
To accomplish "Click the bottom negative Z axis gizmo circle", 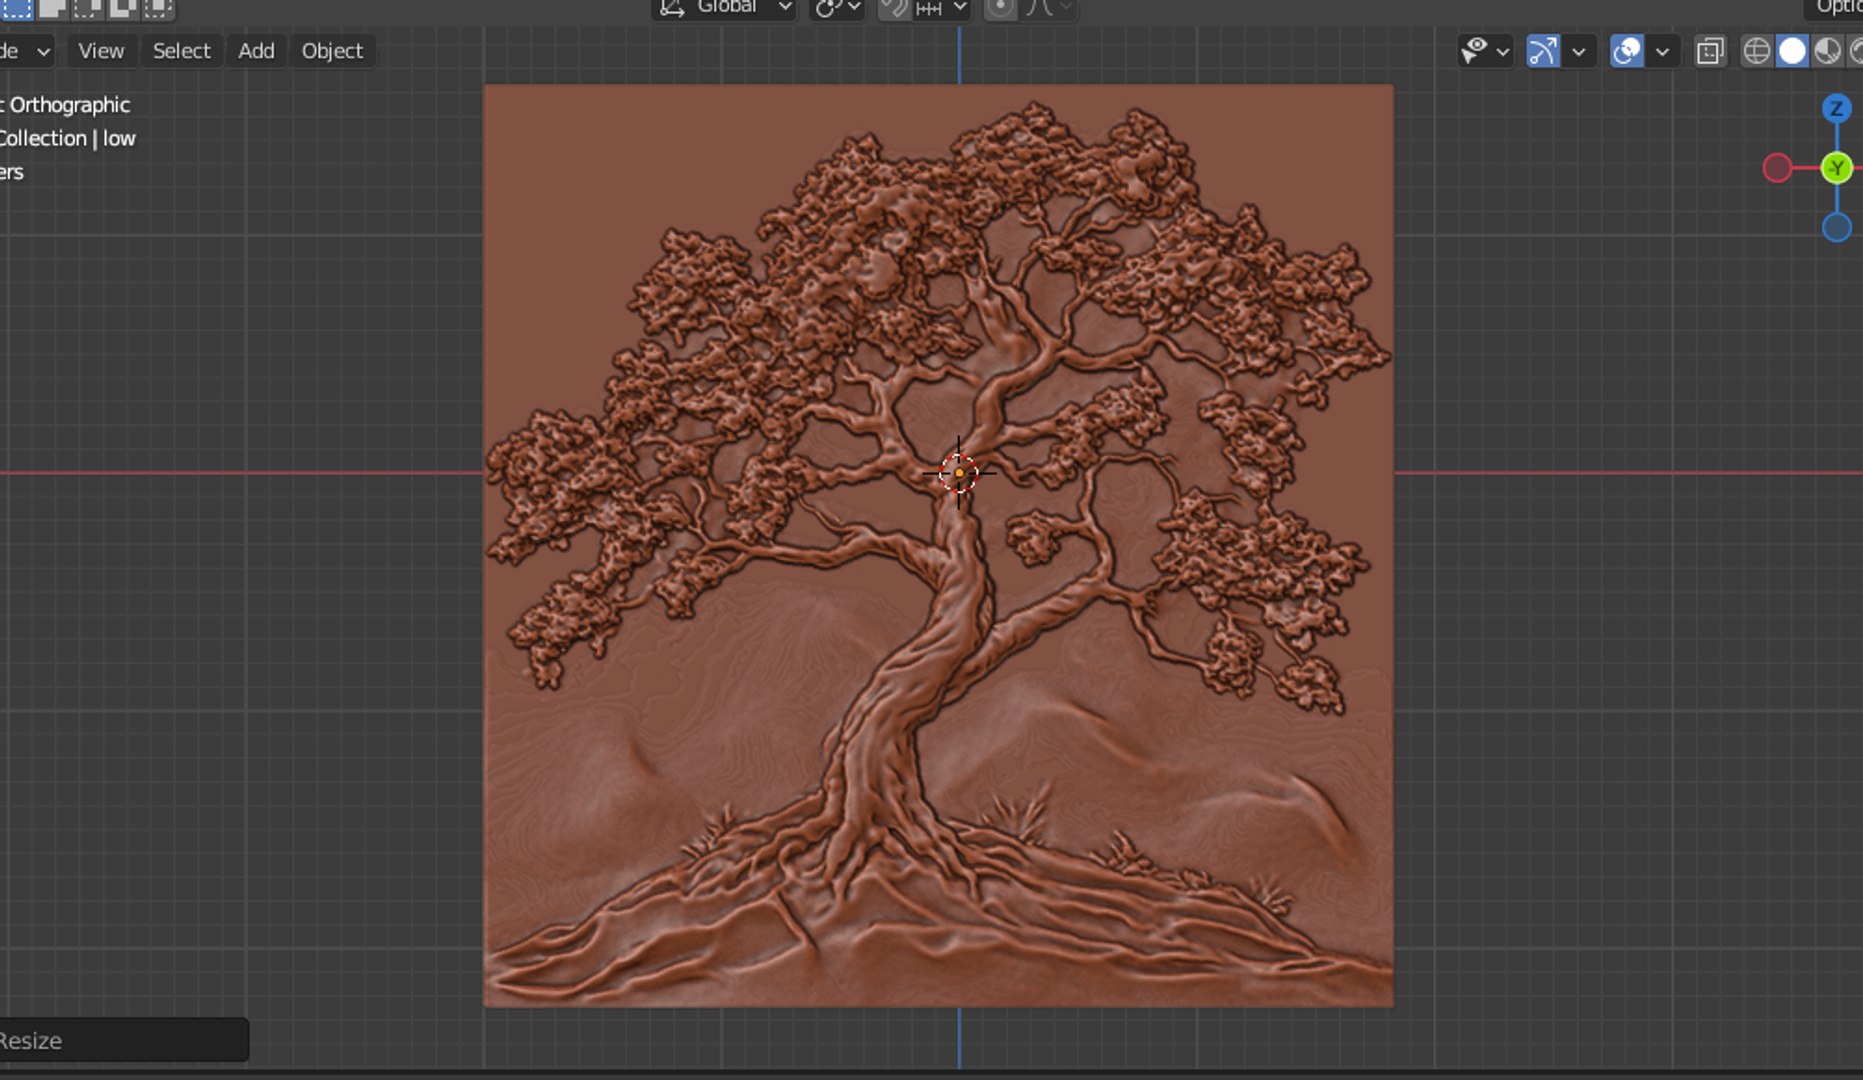I will (1836, 228).
